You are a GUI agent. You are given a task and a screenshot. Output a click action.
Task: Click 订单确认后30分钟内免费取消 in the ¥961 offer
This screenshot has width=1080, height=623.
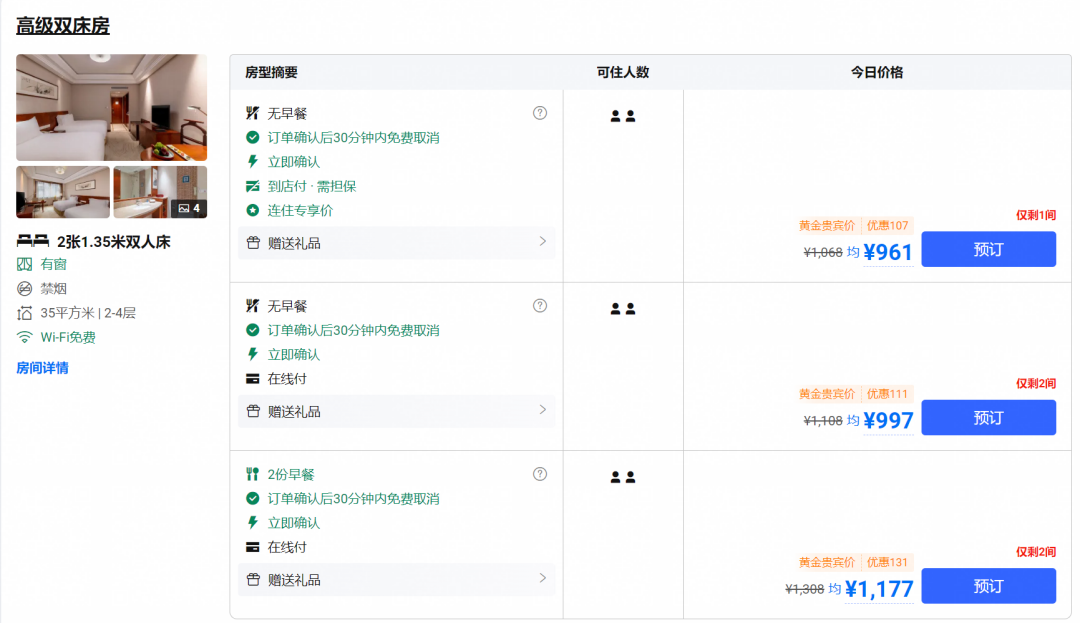(353, 137)
